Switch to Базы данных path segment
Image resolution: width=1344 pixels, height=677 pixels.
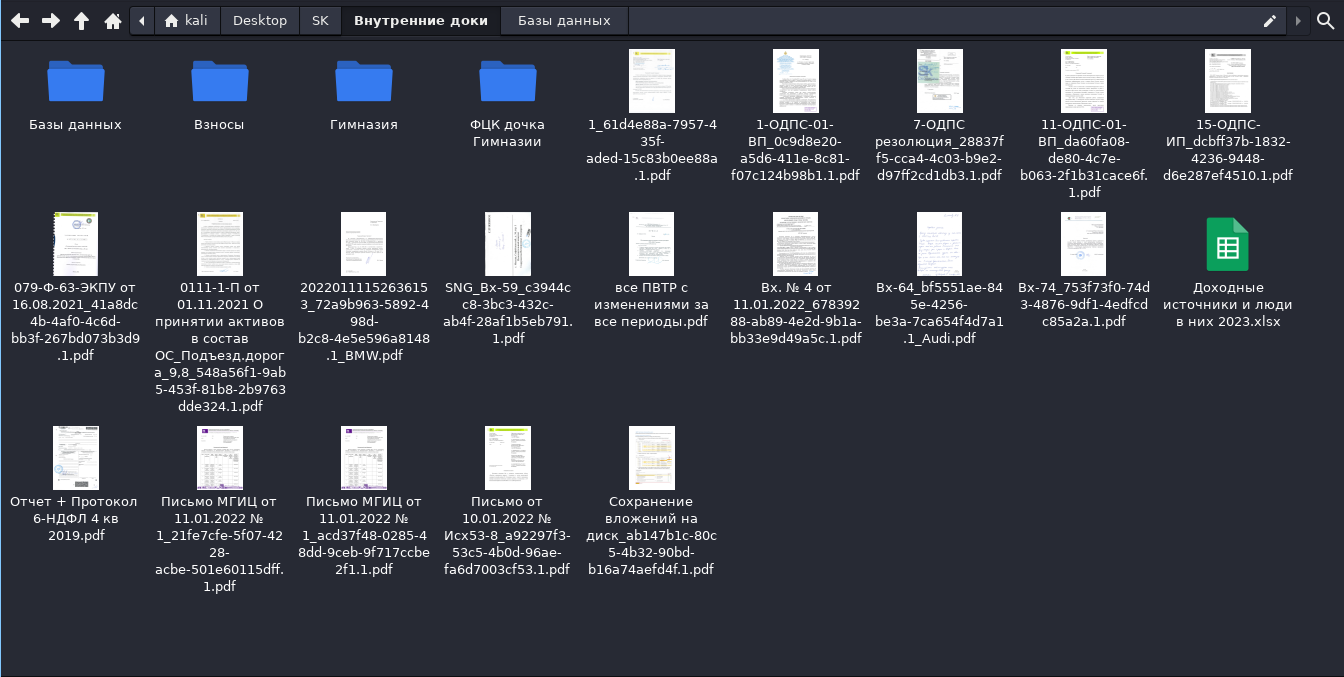564,20
